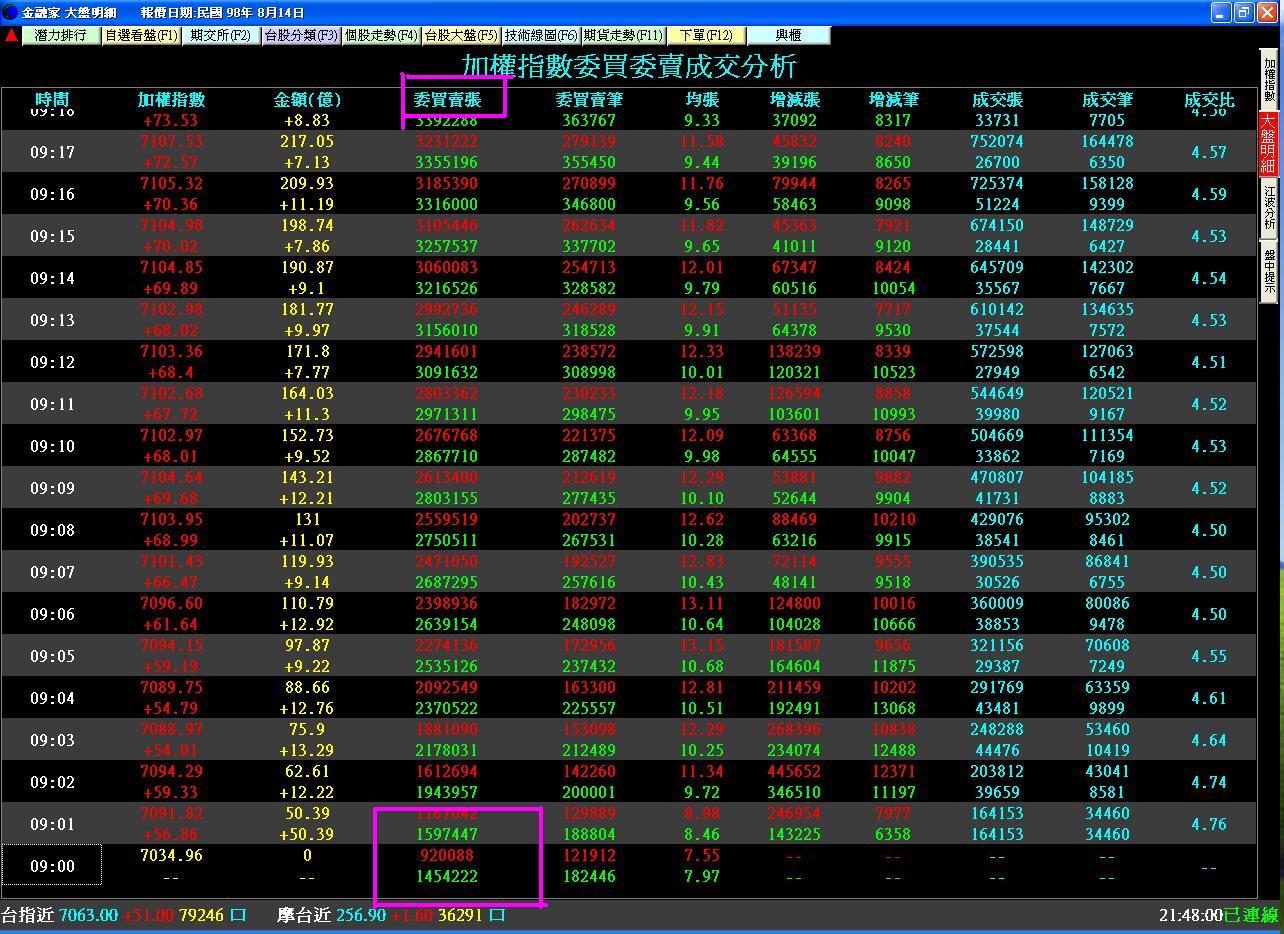Viewport: 1284px width, 934px height.
Task: Open the 江波分析 side tab
Action: (x=1269, y=207)
